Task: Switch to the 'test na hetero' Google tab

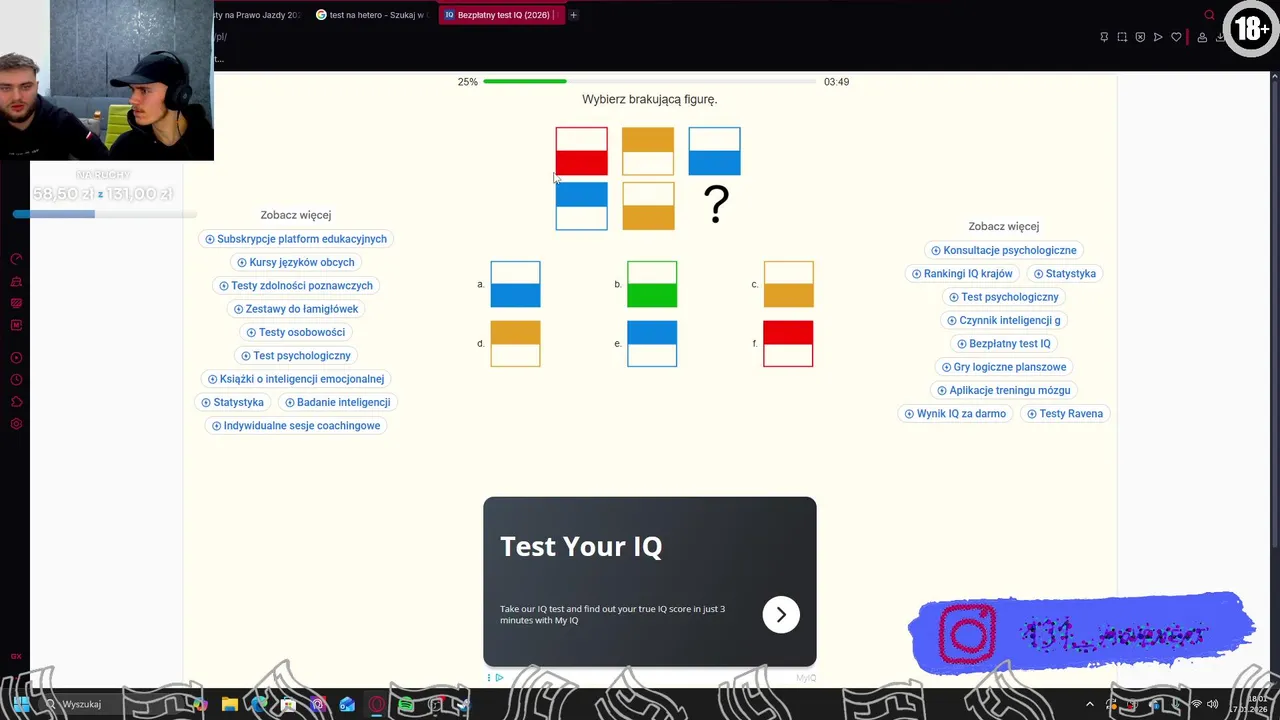Action: click(371, 15)
